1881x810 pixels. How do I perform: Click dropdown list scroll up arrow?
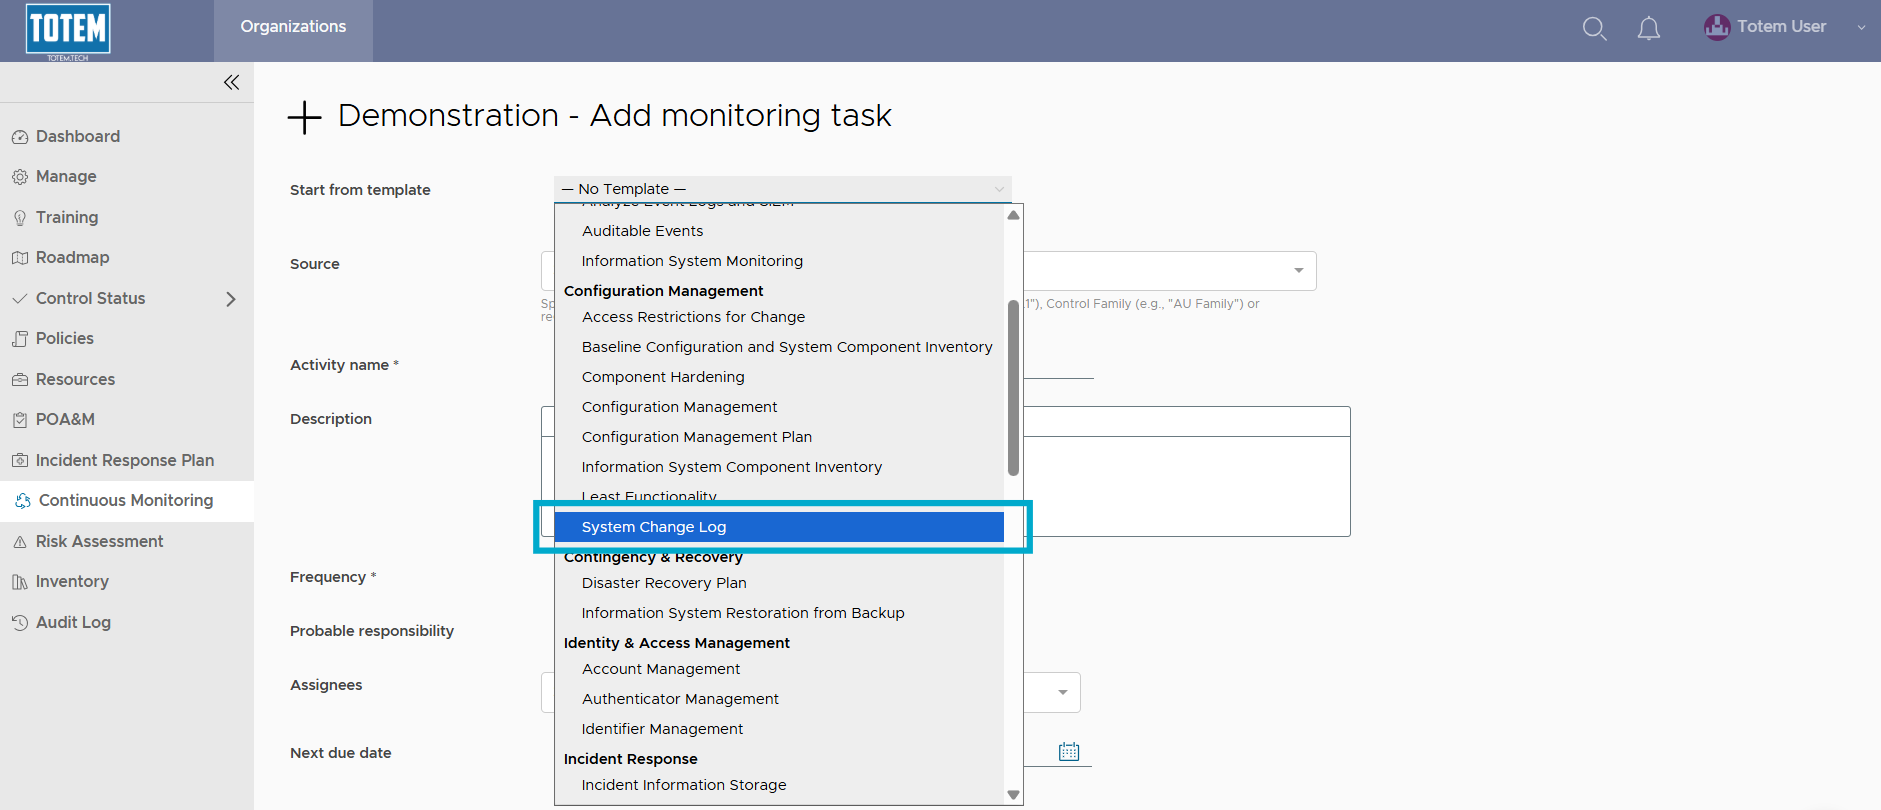[x=1013, y=215]
